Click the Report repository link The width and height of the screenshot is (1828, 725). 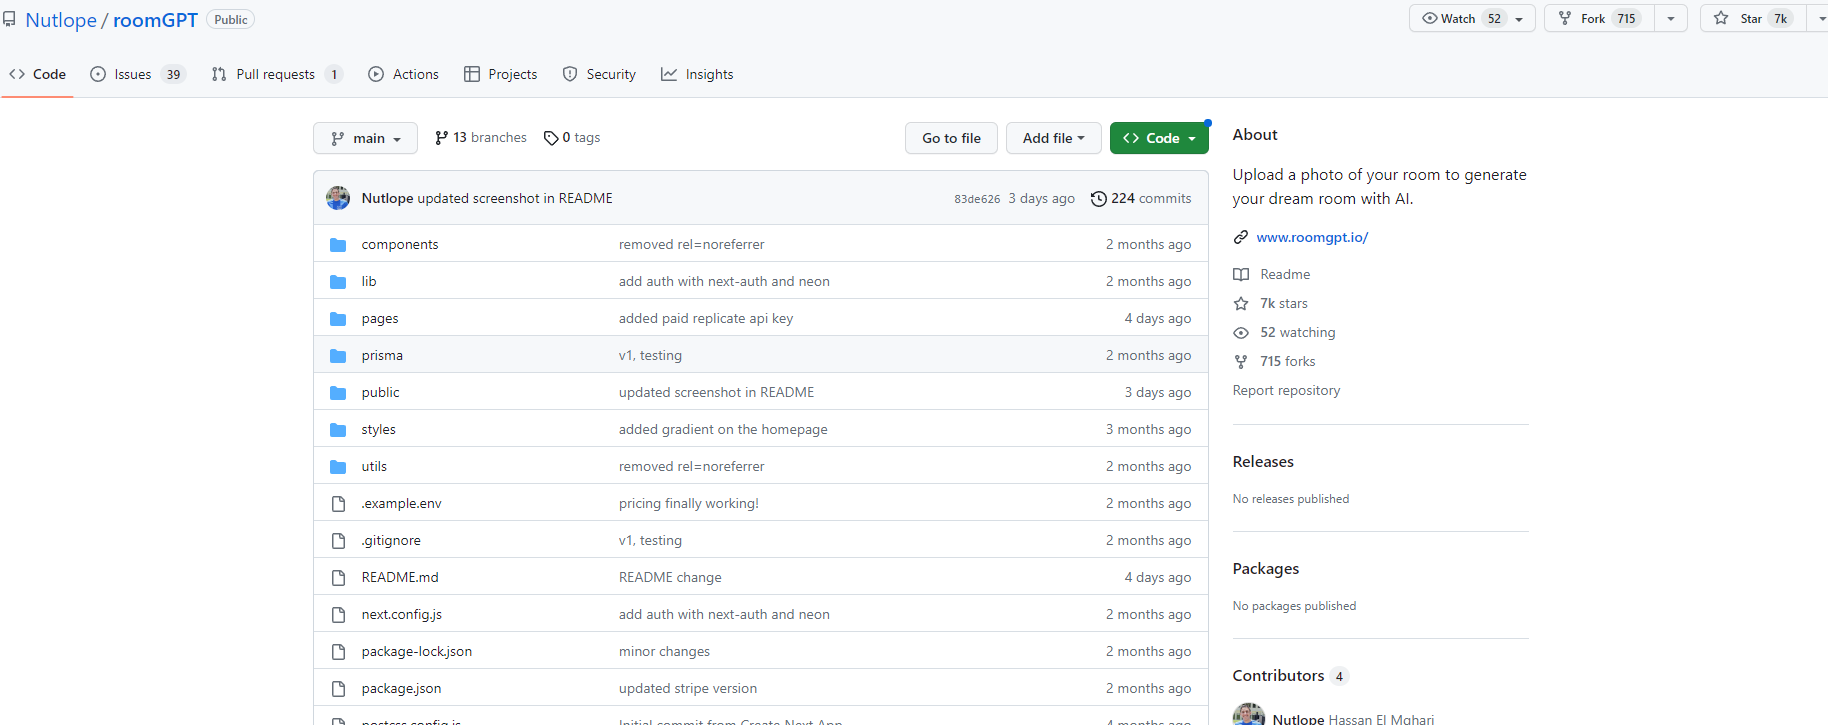pos(1286,390)
